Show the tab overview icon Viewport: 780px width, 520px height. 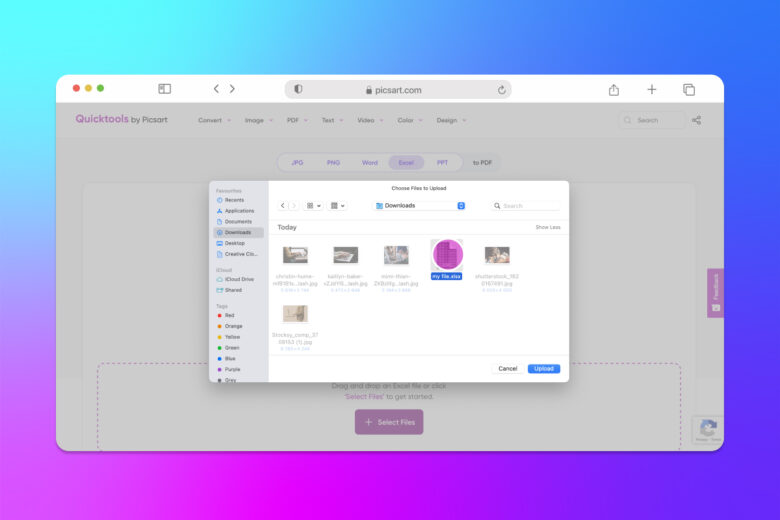[689, 90]
